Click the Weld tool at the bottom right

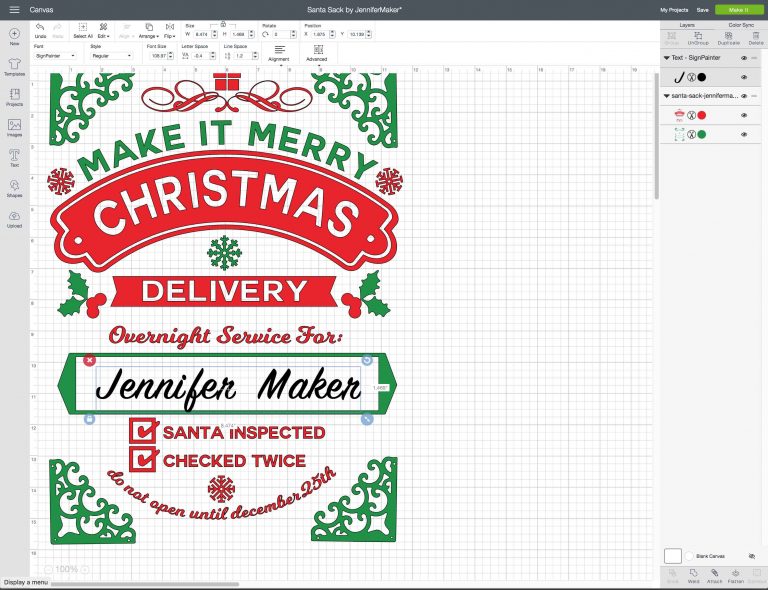click(x=694, y=576)
